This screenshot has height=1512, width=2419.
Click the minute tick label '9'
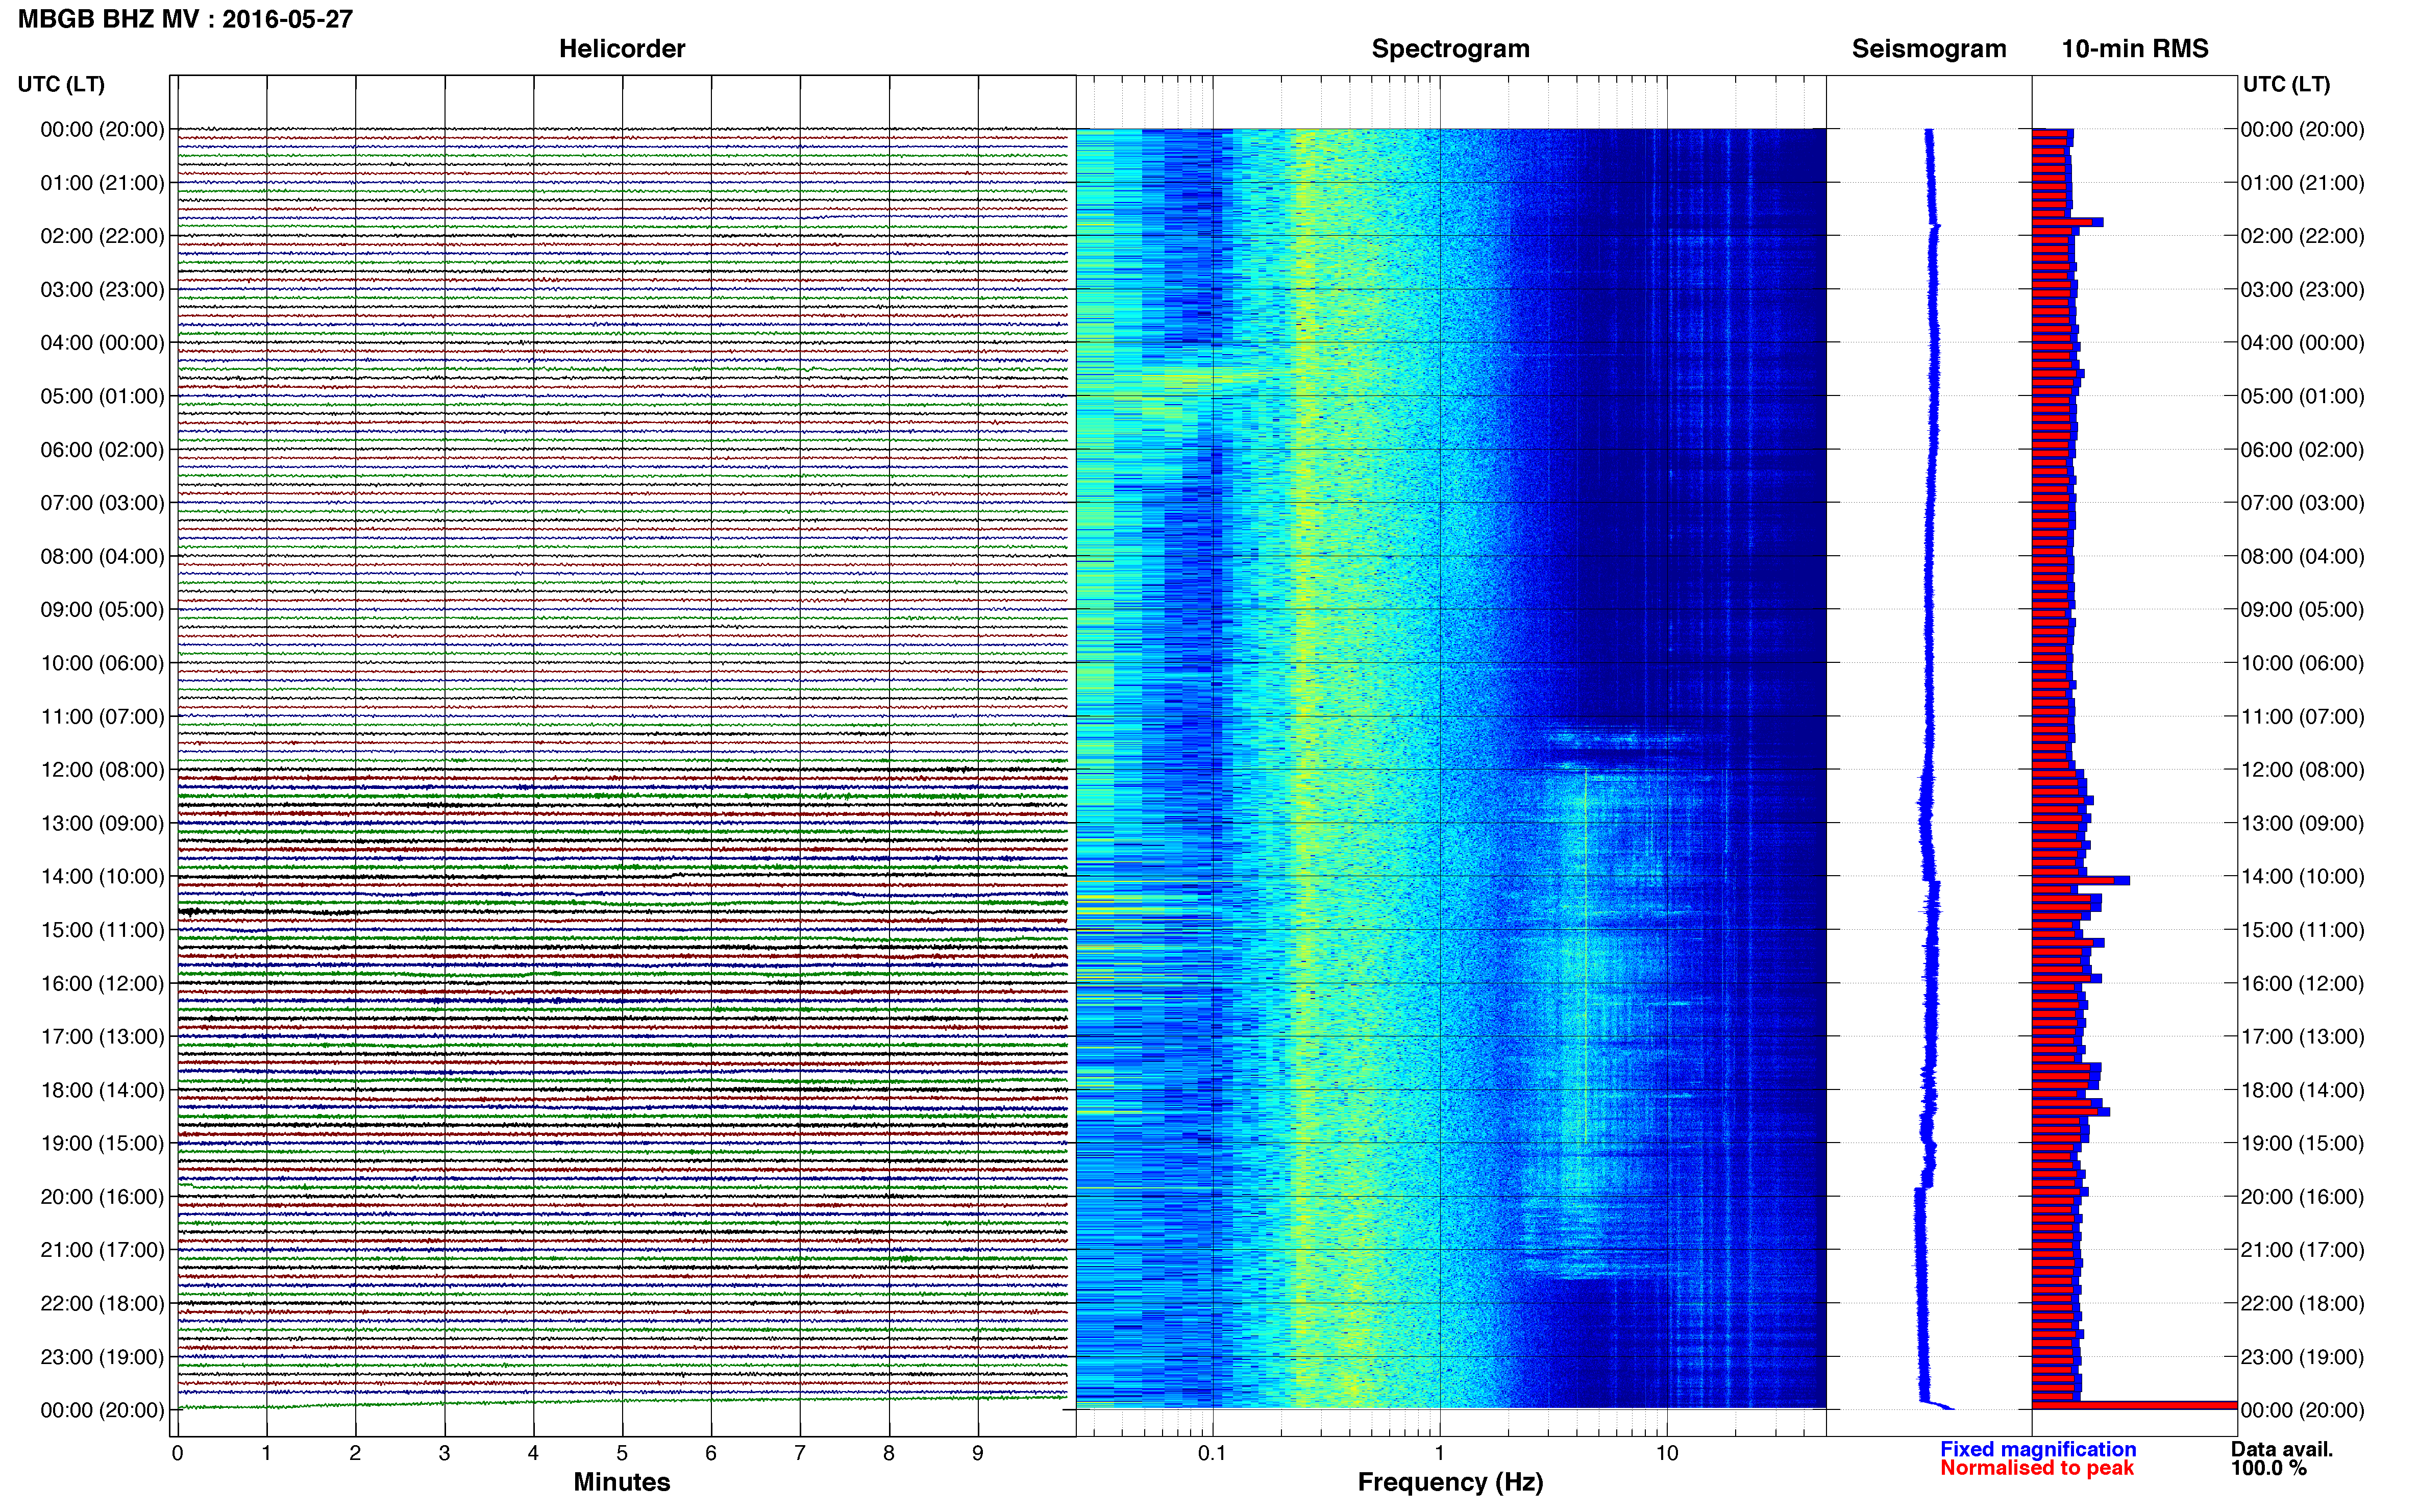point(978,1453)
